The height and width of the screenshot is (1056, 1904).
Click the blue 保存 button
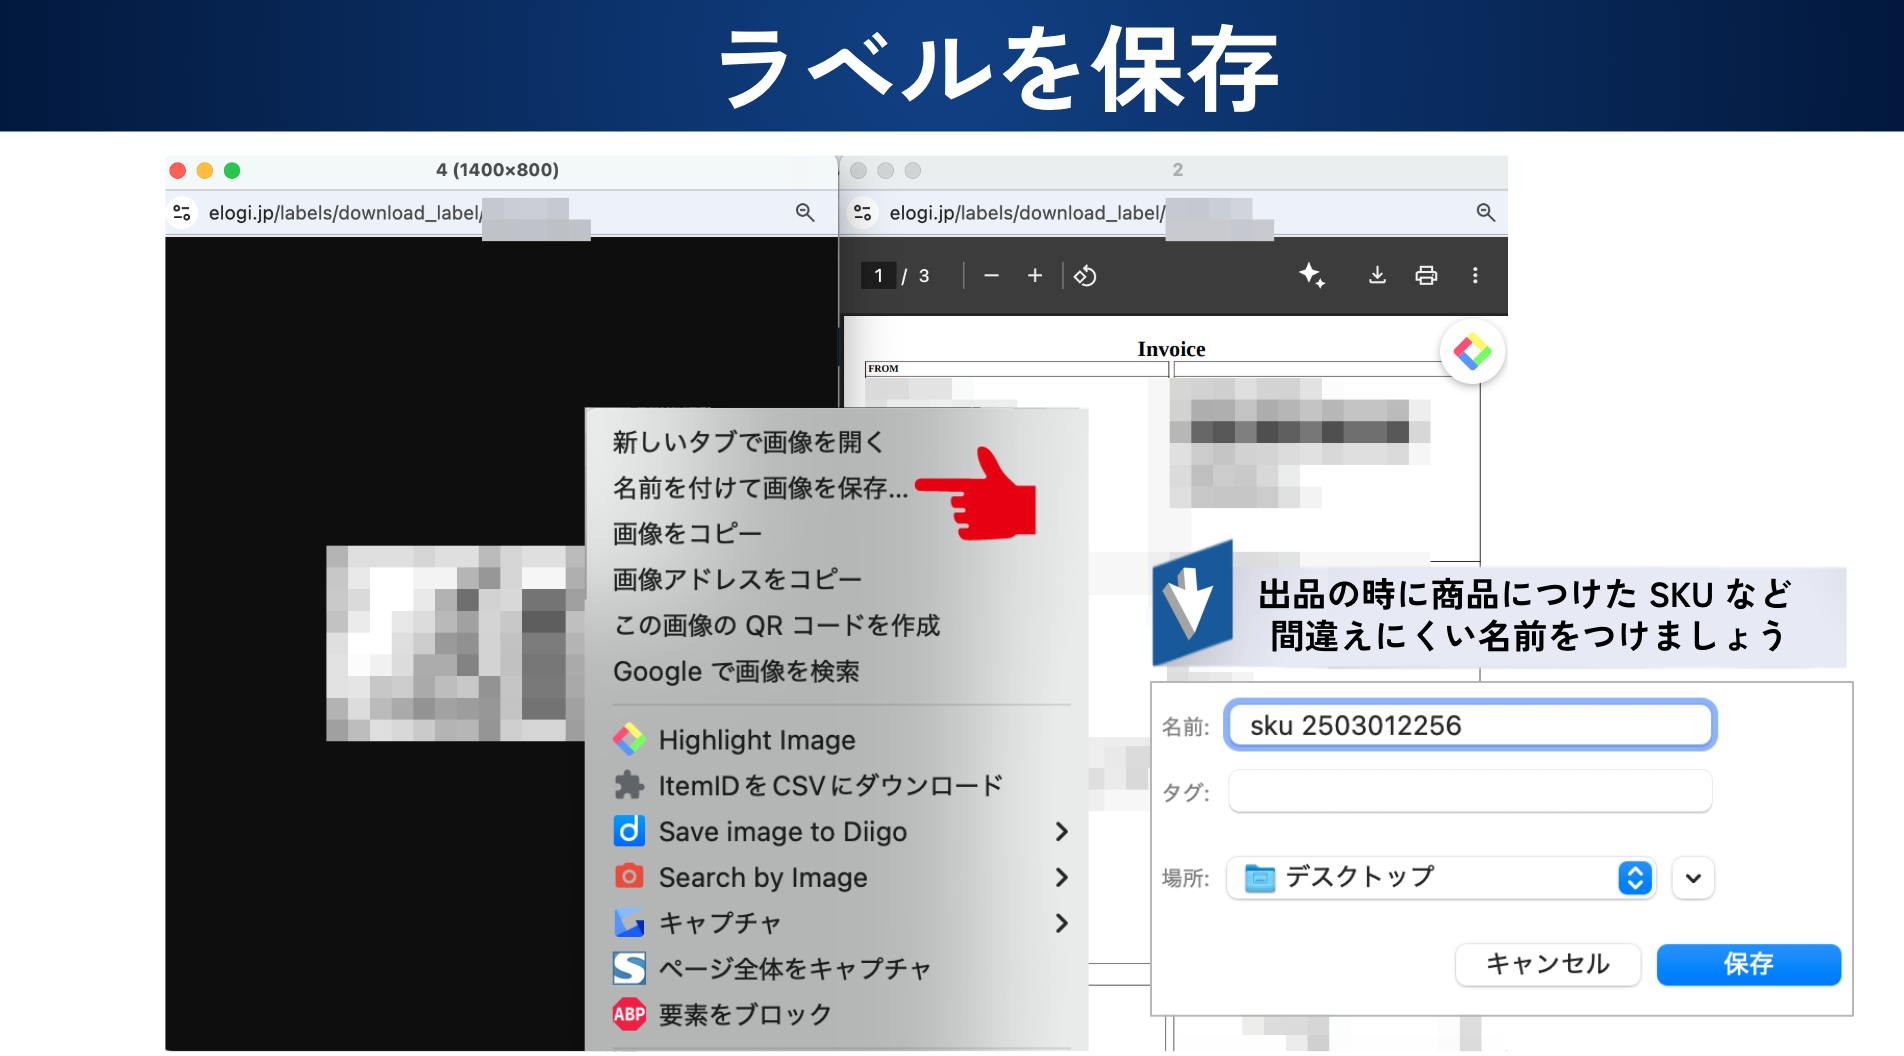1748,964
